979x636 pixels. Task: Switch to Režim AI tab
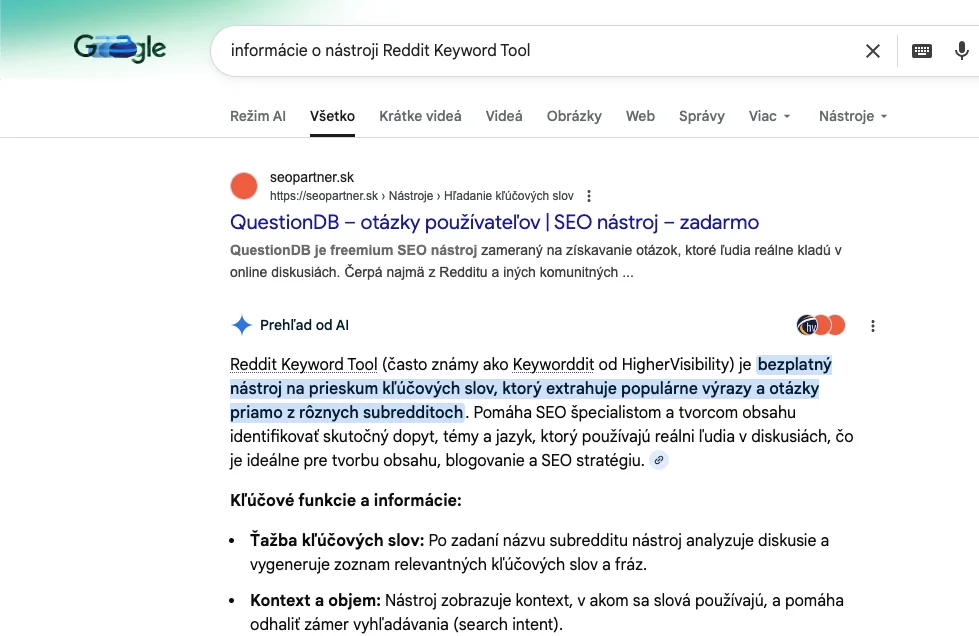(x=258, y=116)
